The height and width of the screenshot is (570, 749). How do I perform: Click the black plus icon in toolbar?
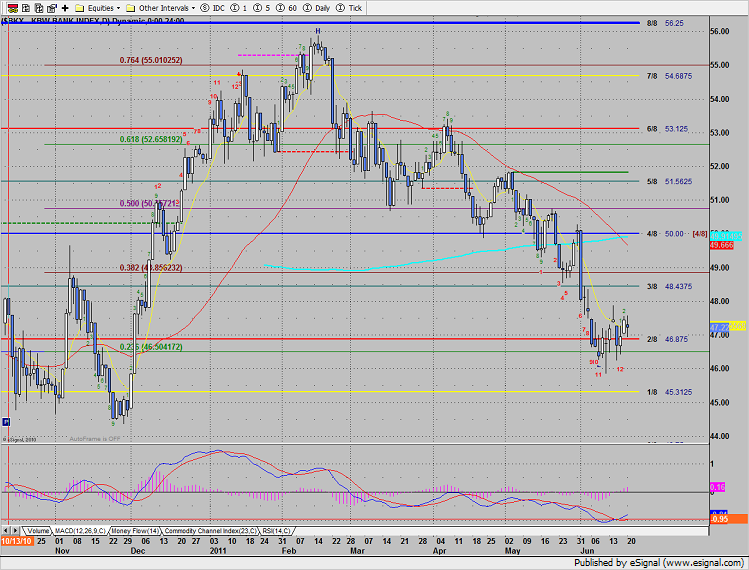(x=65, y=8)
